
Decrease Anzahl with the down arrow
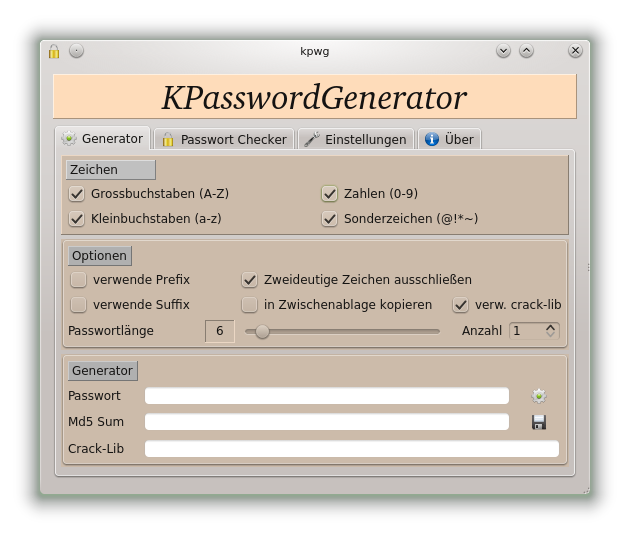tap(550, 334)
